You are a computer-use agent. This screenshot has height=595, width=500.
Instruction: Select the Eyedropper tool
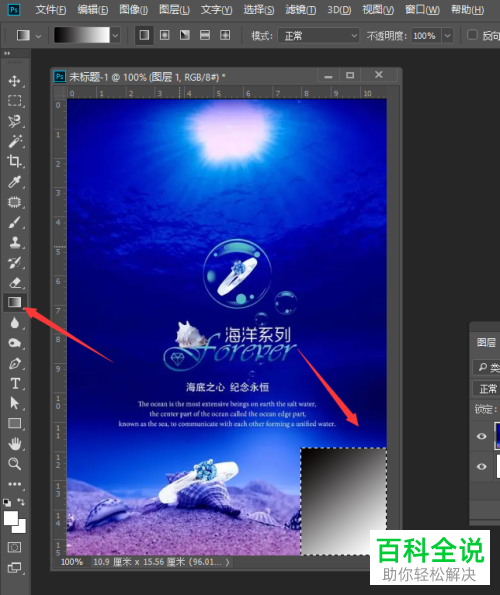click(x=14, y=182)
